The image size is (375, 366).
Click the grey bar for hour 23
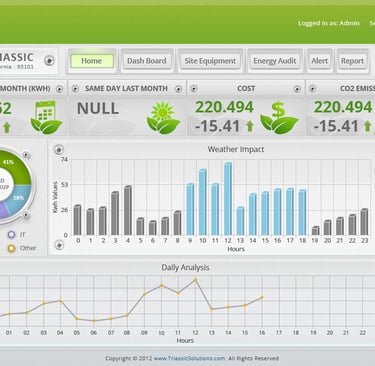[364, 222]
